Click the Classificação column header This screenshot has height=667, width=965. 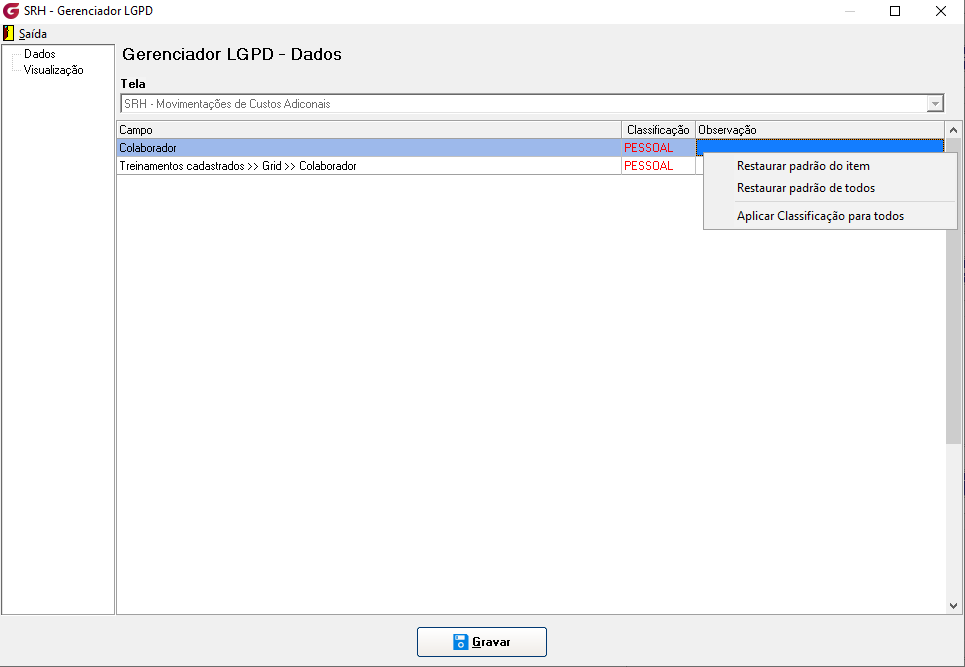coord(659,130)
